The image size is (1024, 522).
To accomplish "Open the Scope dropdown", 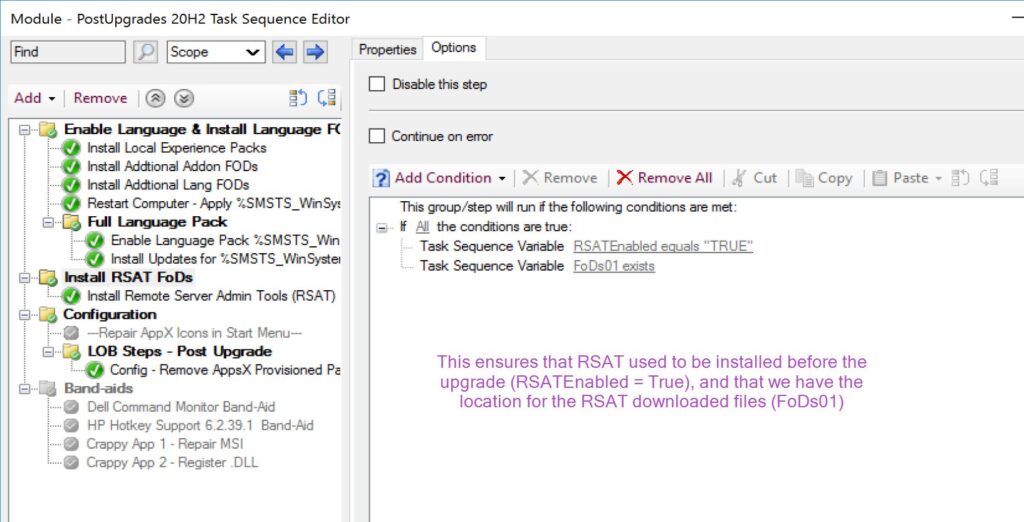I will [215, 52].
